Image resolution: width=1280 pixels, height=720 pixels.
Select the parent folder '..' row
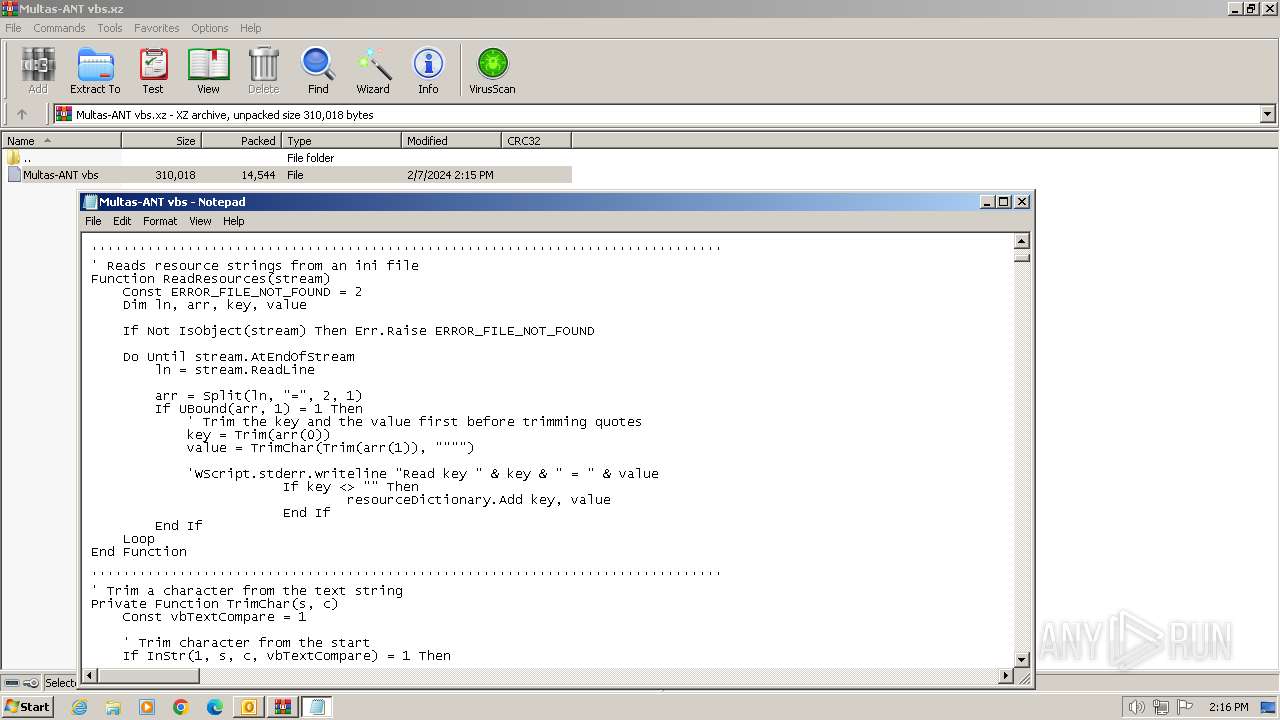tap(286, 158)
